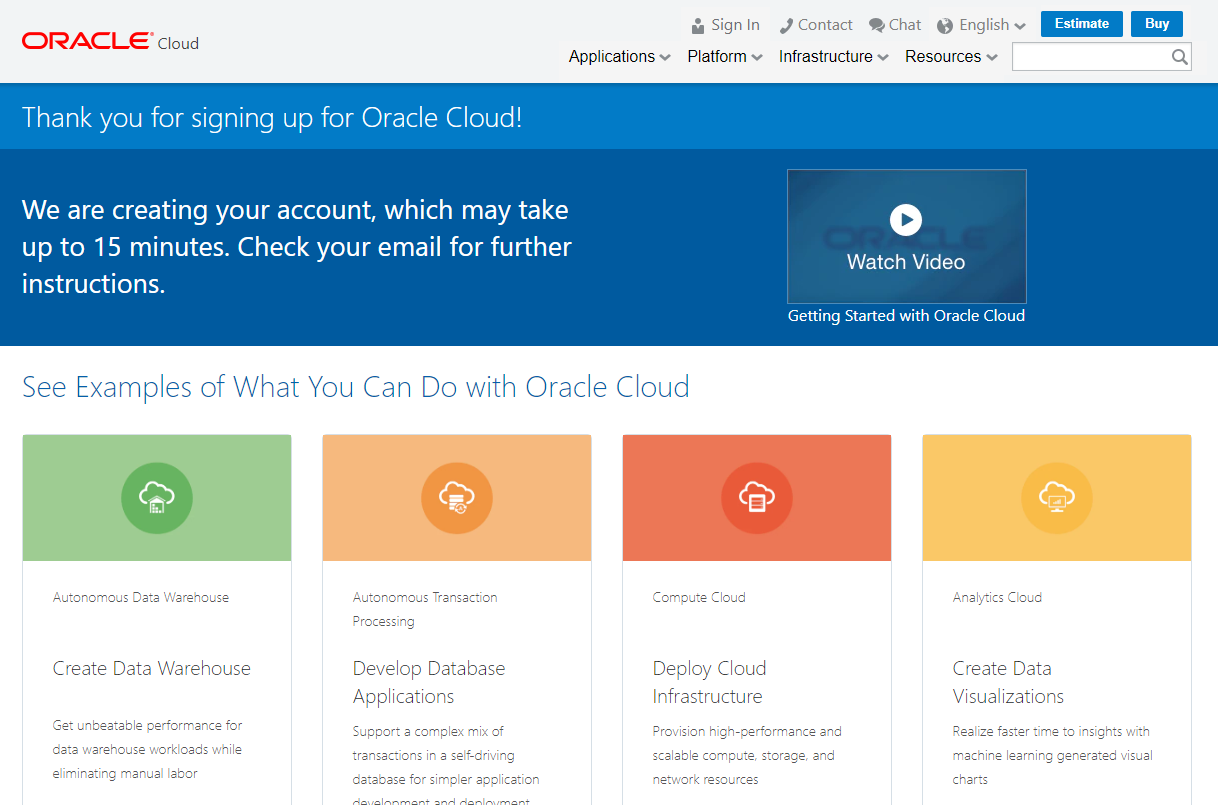
Task: Expand the Platform menu chevron
Action: pyautogui.click(x=757, y=58)
